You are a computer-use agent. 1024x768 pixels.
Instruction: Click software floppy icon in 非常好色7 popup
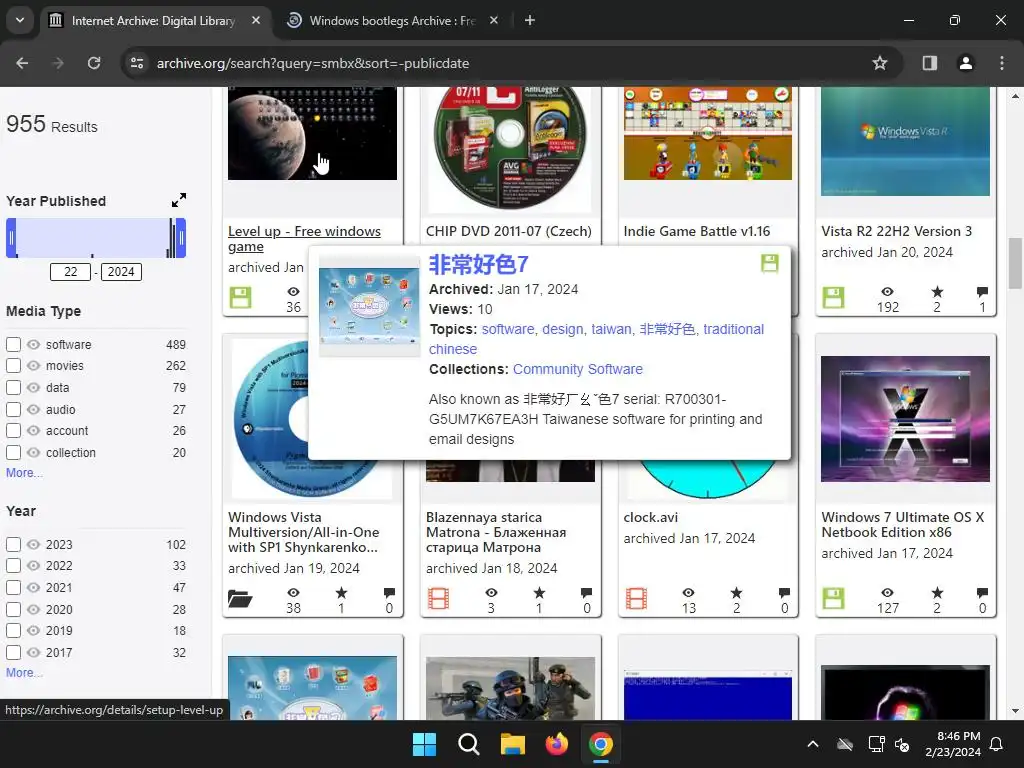[x=770, y=263]
